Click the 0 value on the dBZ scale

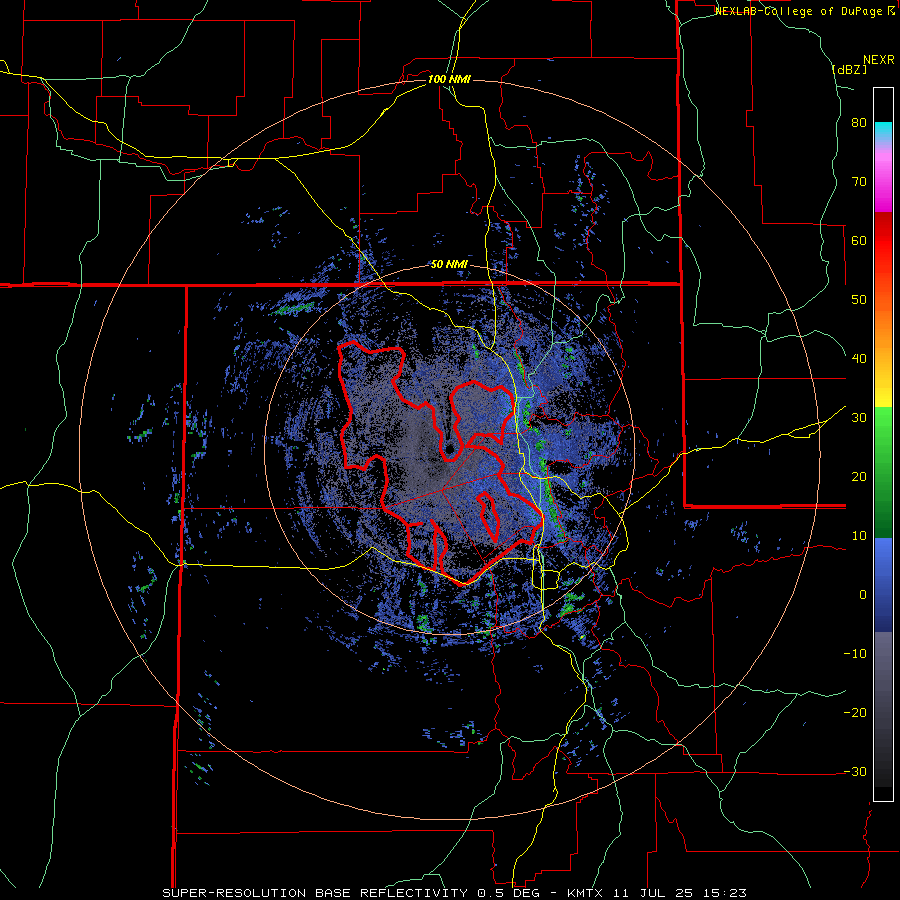863,595
